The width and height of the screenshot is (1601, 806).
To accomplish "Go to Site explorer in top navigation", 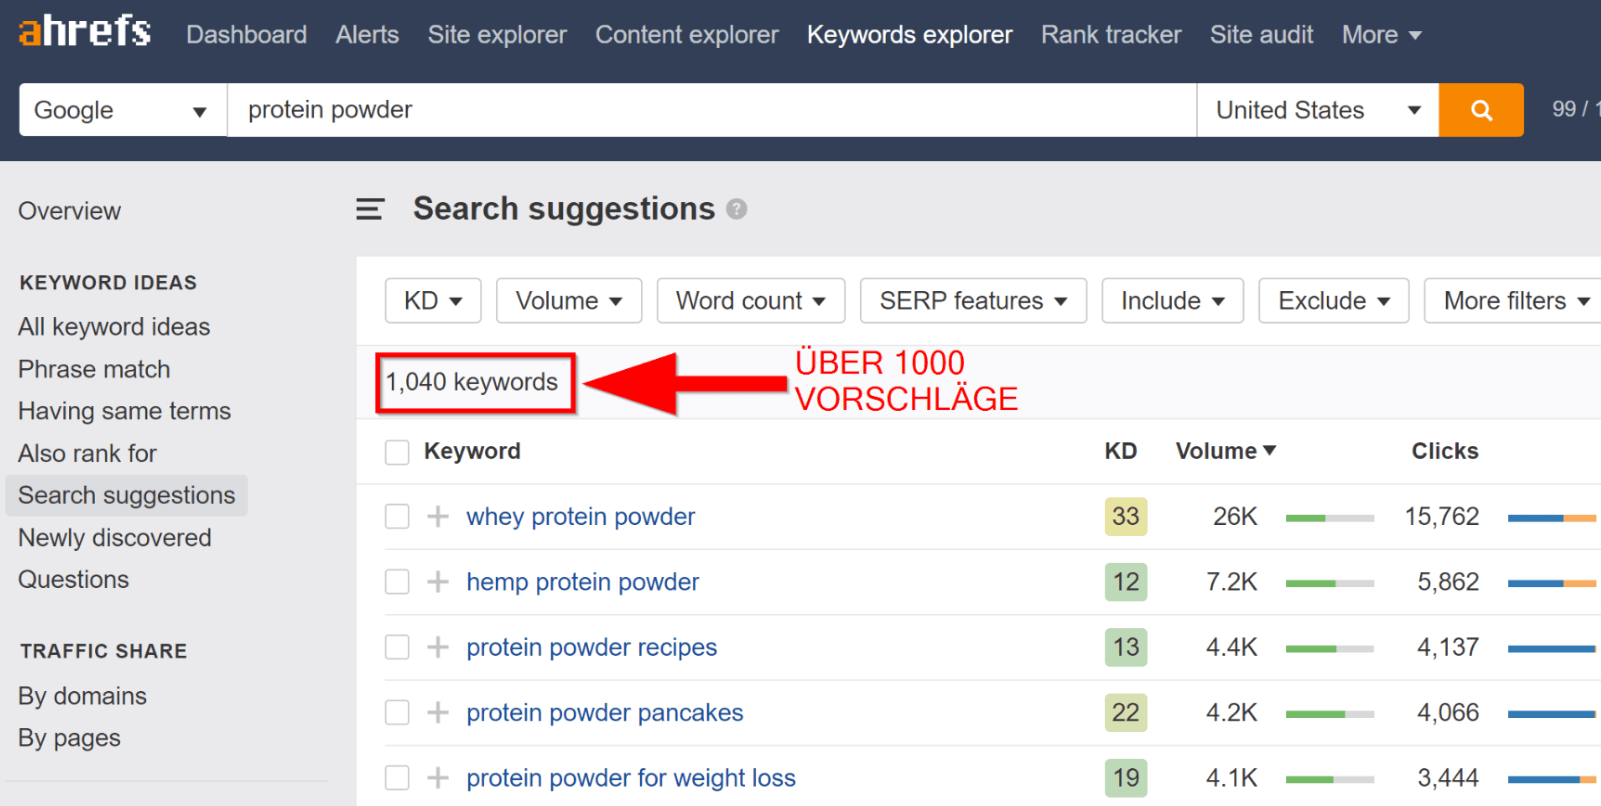I will coord(497,35).
